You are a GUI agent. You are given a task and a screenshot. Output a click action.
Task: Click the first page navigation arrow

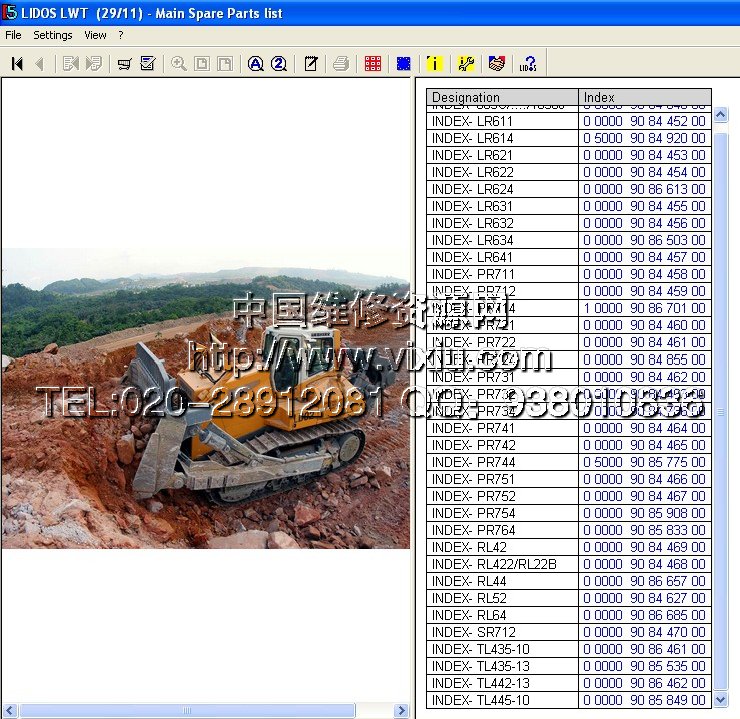click(17, 64)
